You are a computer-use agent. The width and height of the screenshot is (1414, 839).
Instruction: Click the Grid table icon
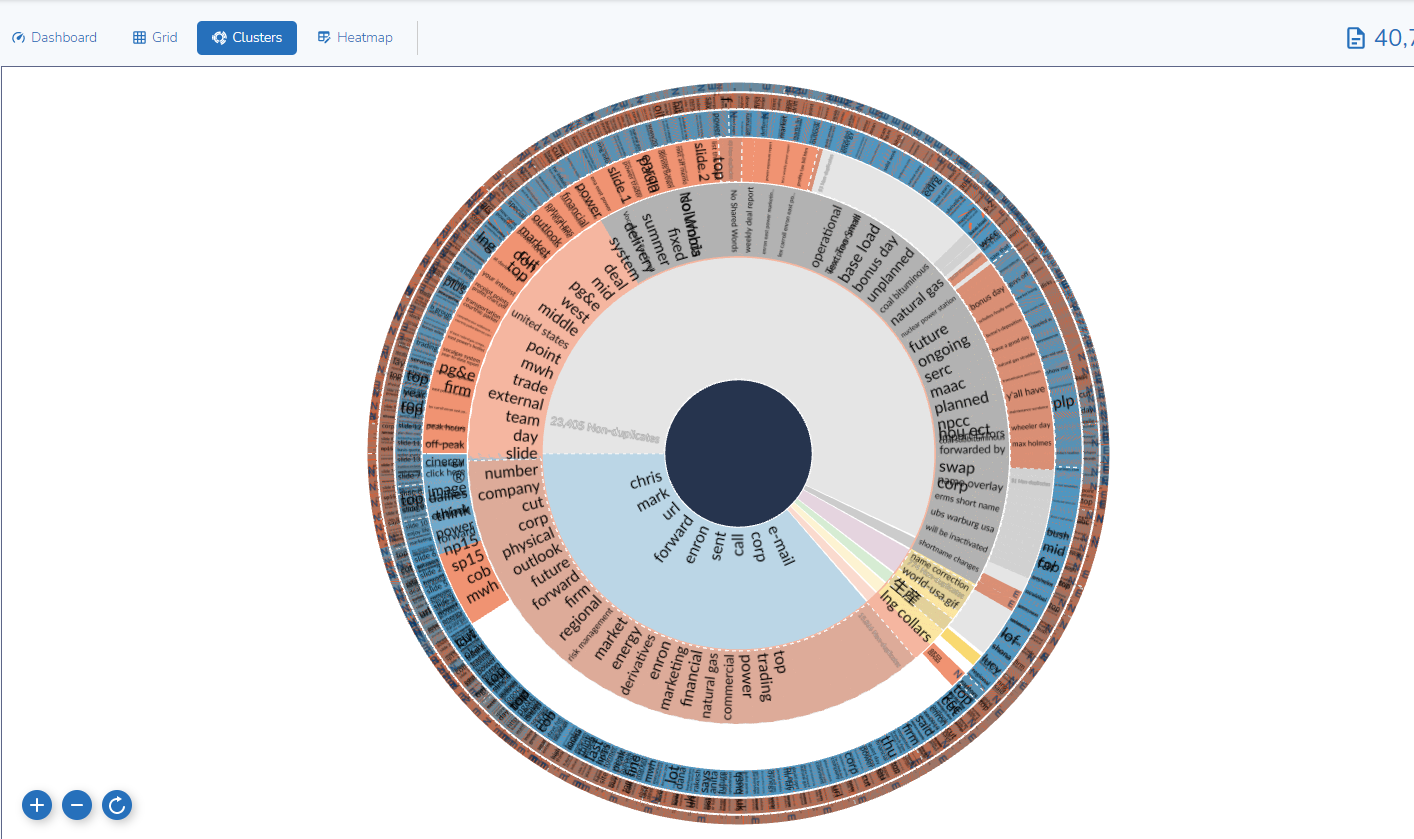(x=139, y=38)
